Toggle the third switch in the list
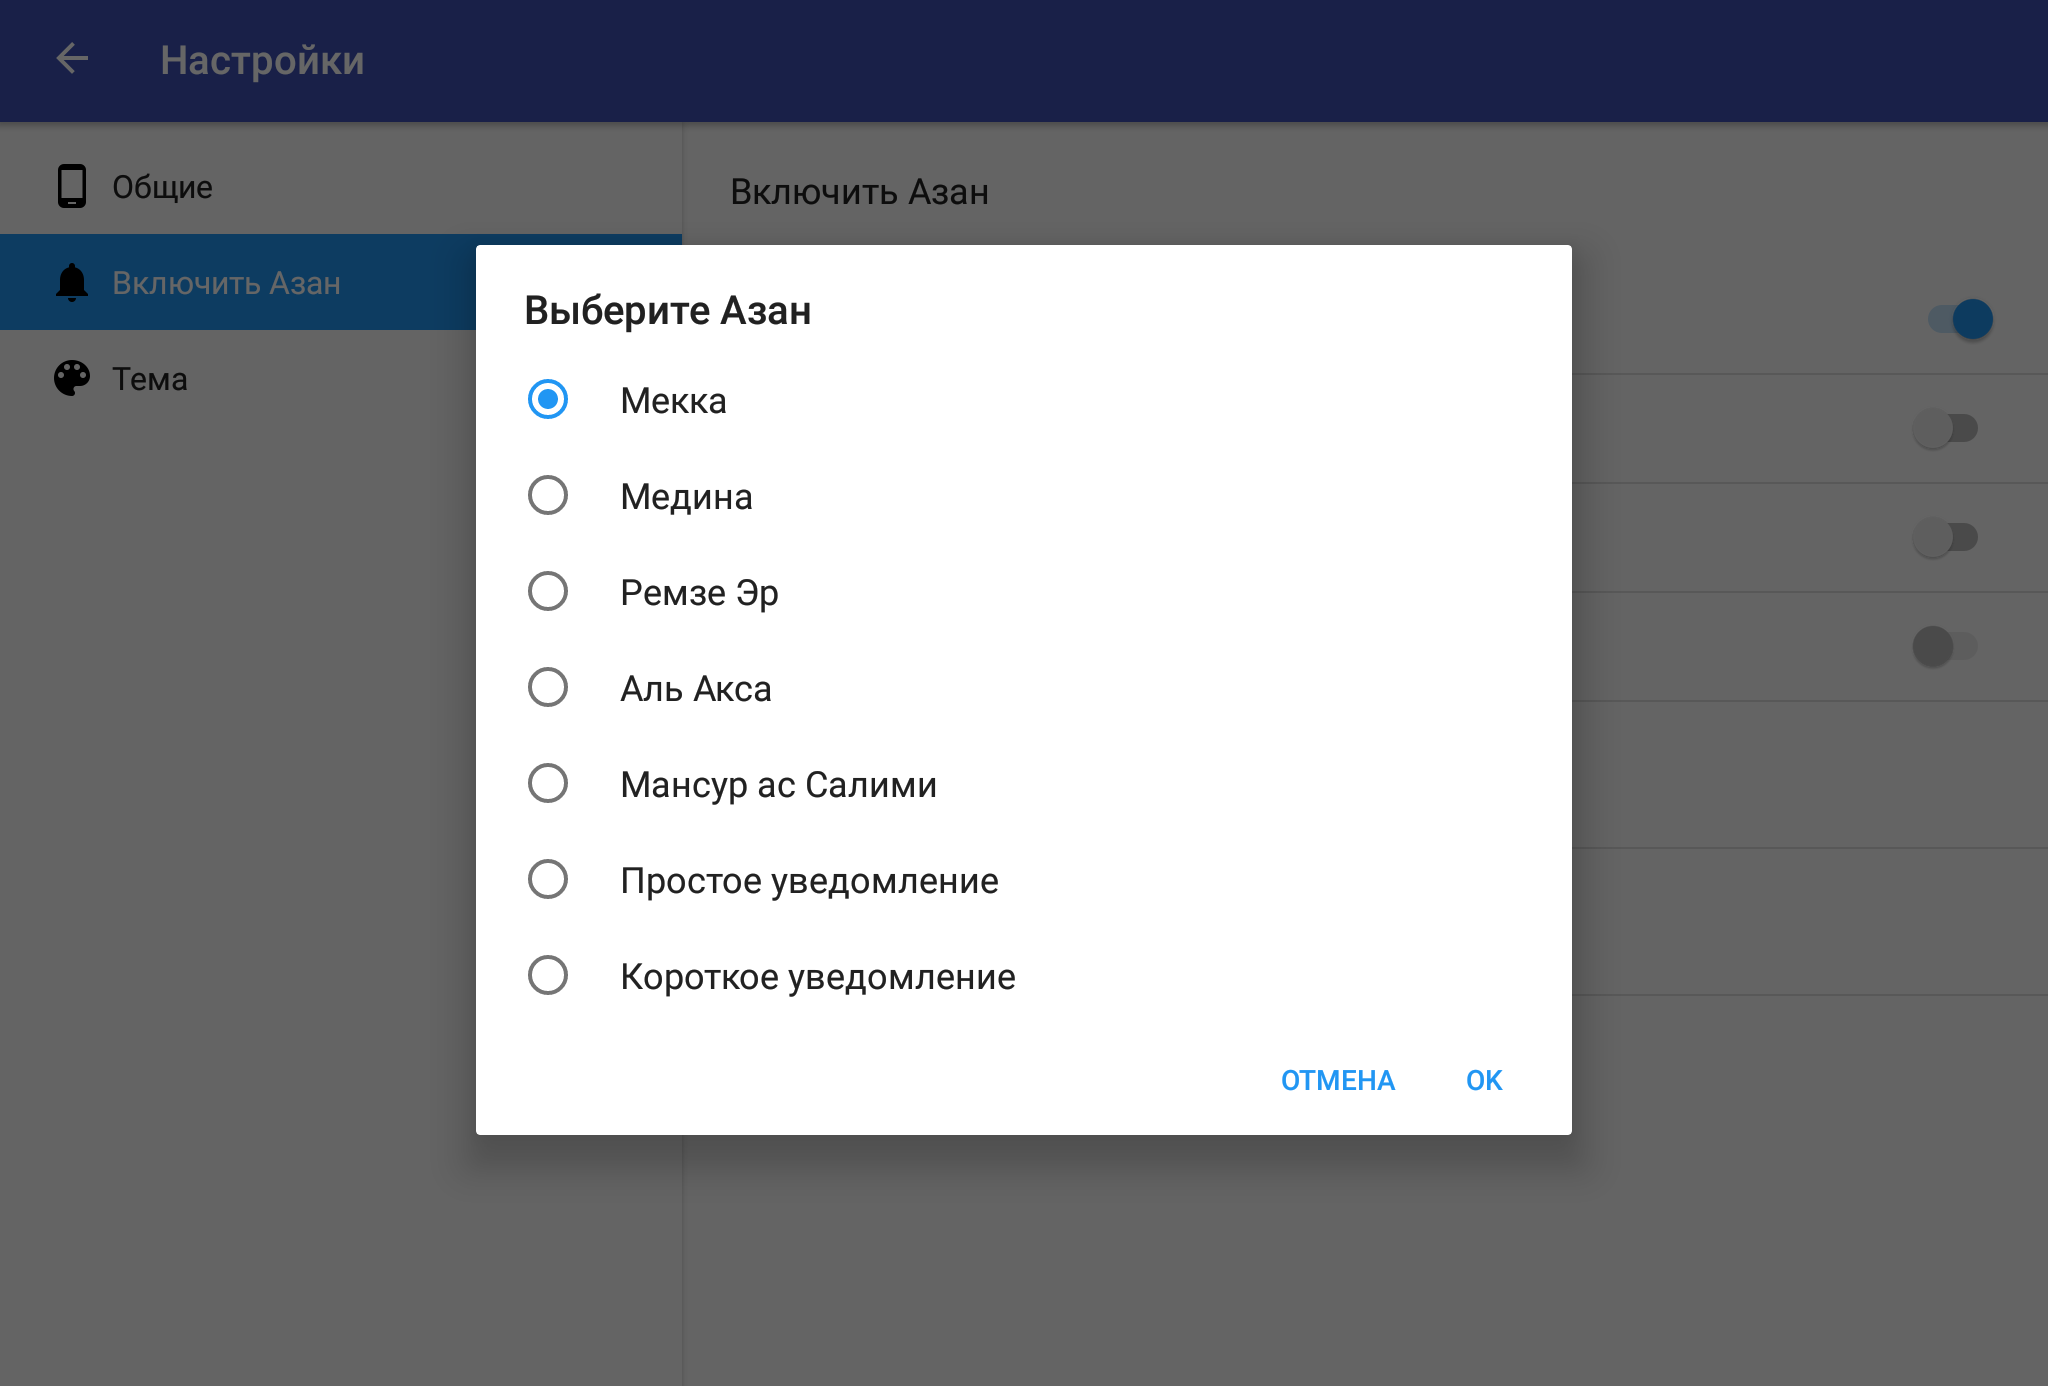This screenshot has width=2048, height=1386. (x=1946, y=538)
